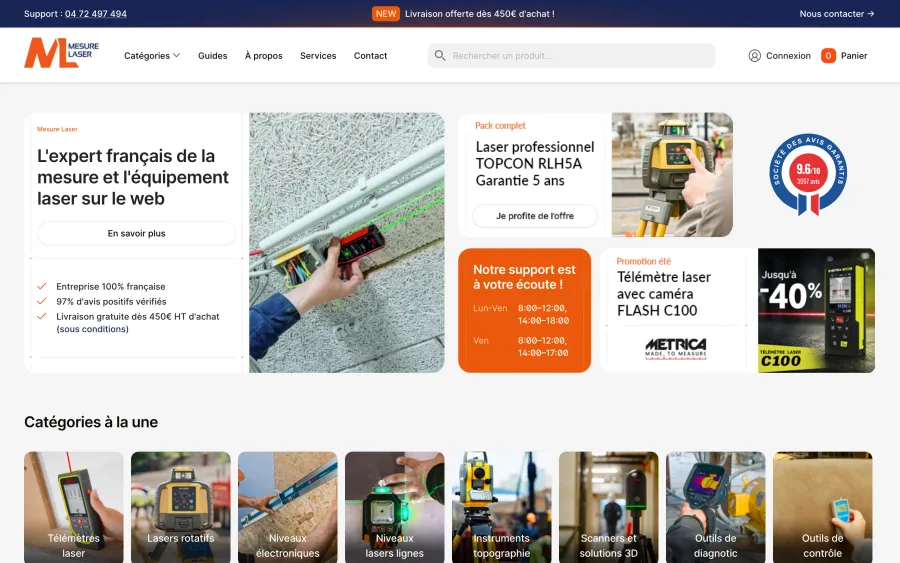
Task: Click the Société des Avis Garantis badge
Action: pyautogui.click(x=808, y=174)
